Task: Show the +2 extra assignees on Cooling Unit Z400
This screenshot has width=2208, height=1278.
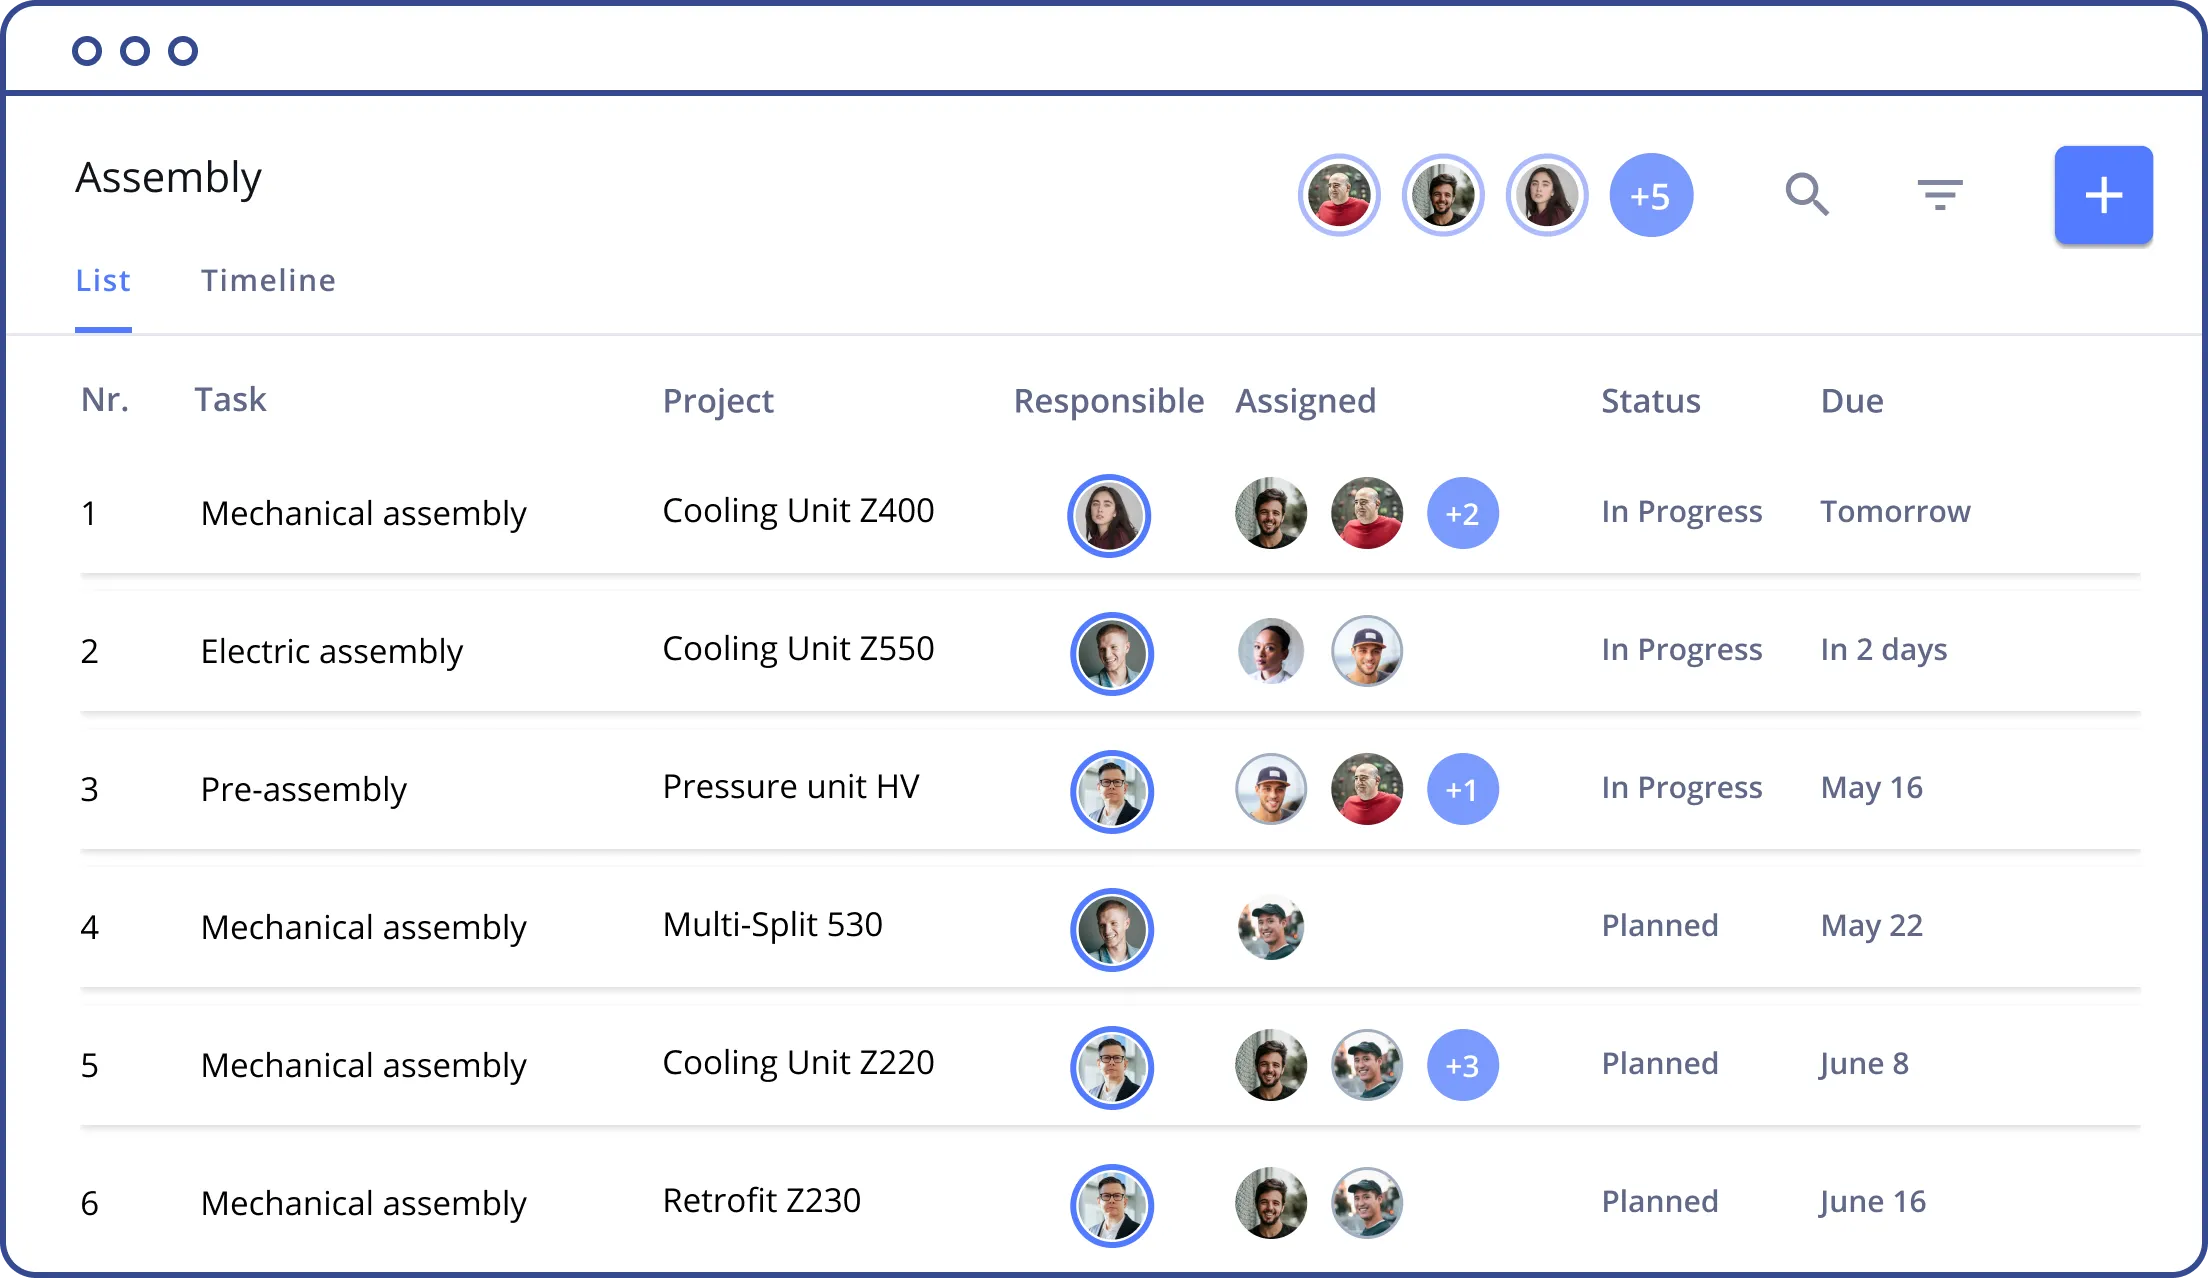Action: pos(1463,513)
